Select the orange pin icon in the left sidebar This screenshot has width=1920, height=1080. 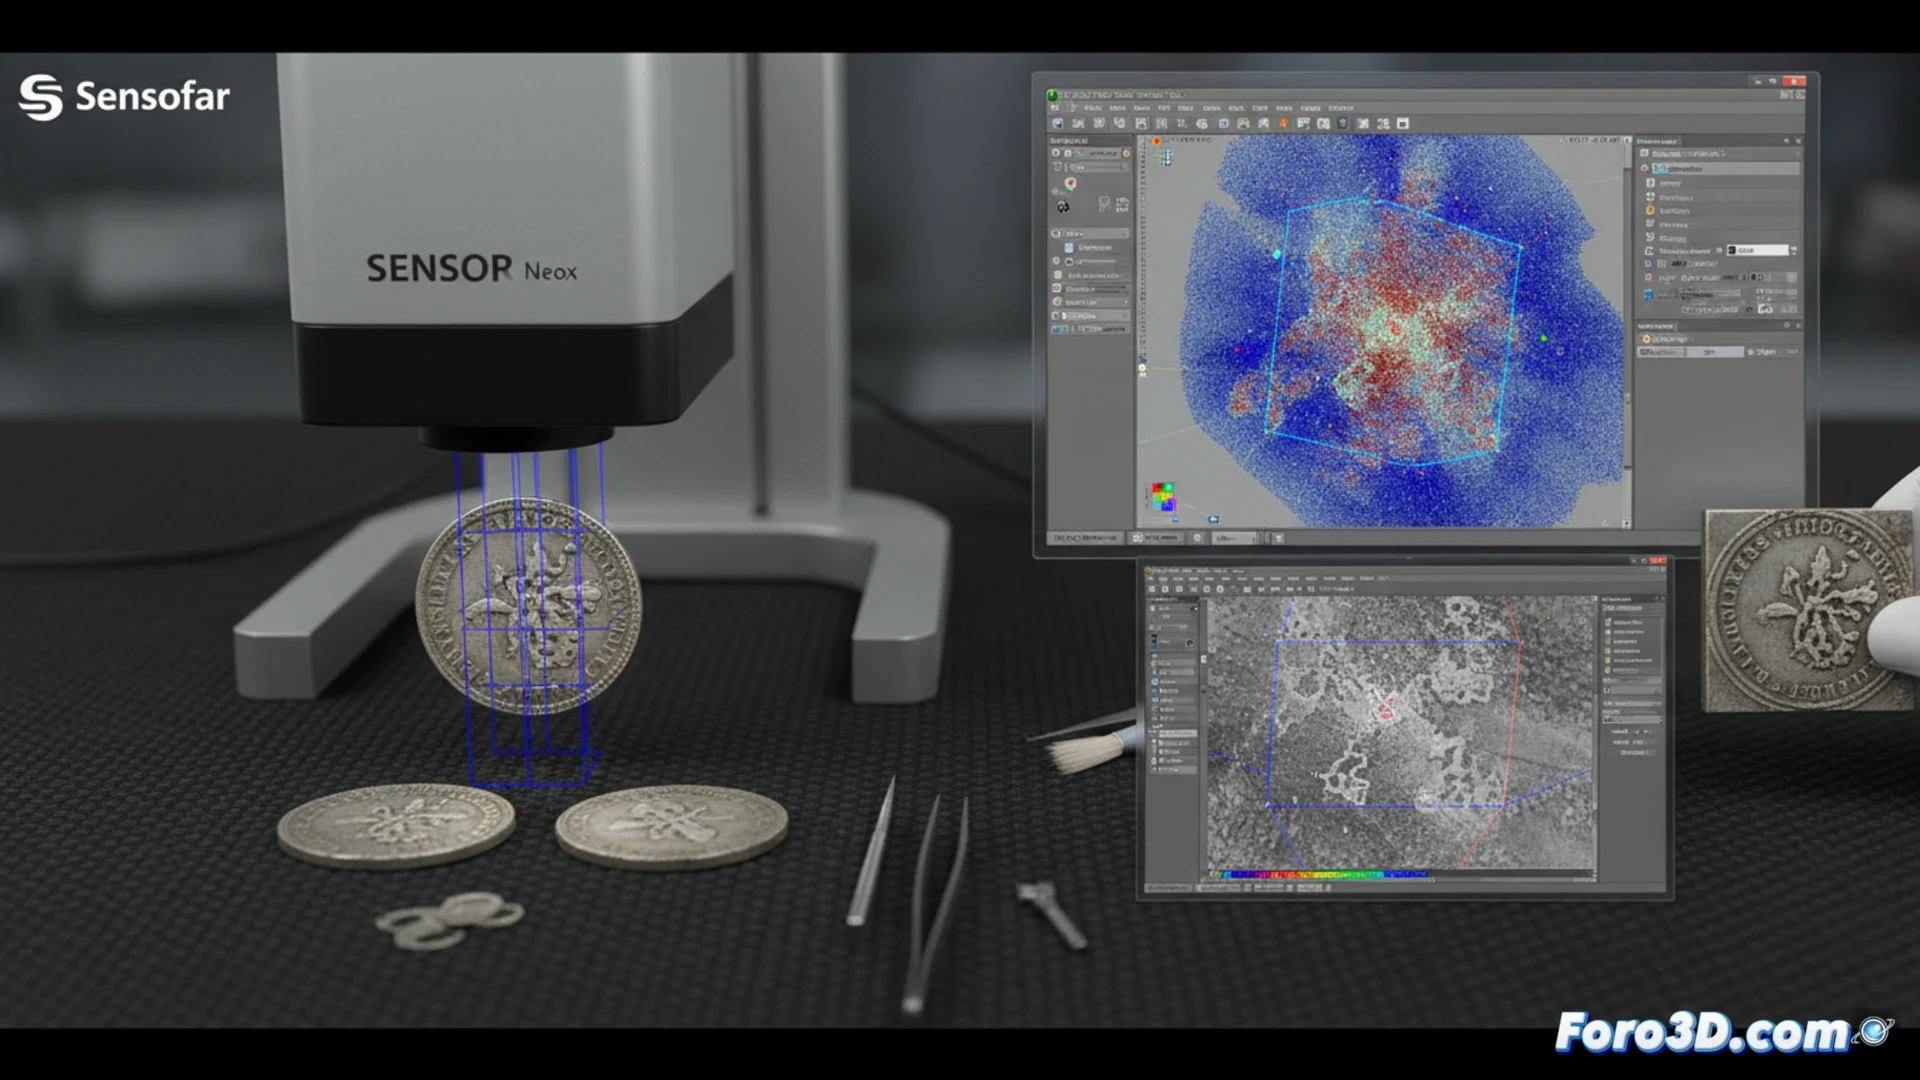(x=1071, y=183)
